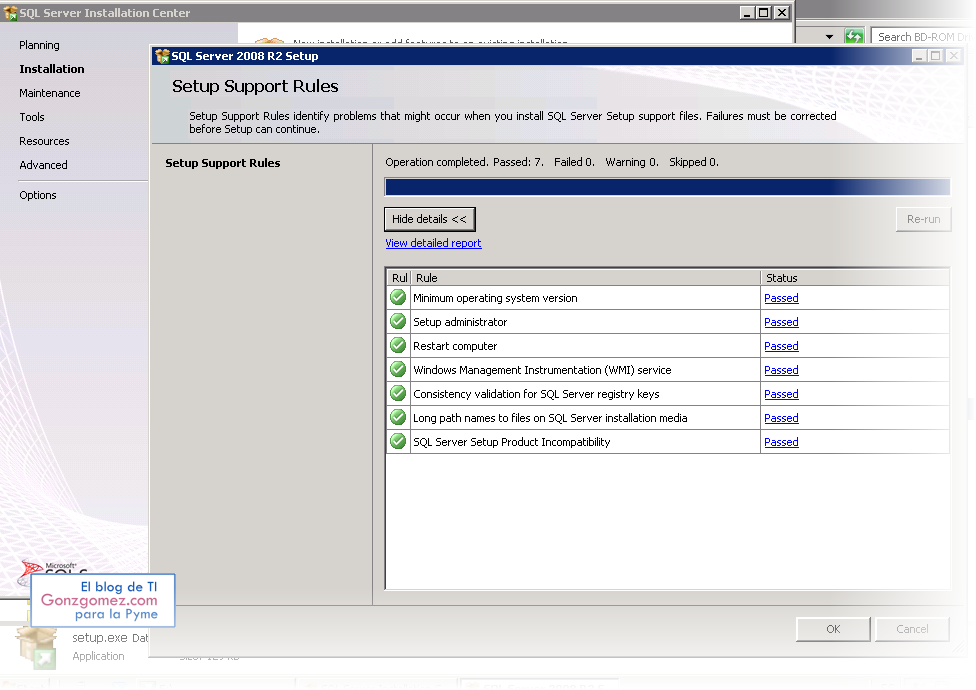Click green check icon for WMI service rule
Screen dimensions: 976x690
click(x=398, y=369)
